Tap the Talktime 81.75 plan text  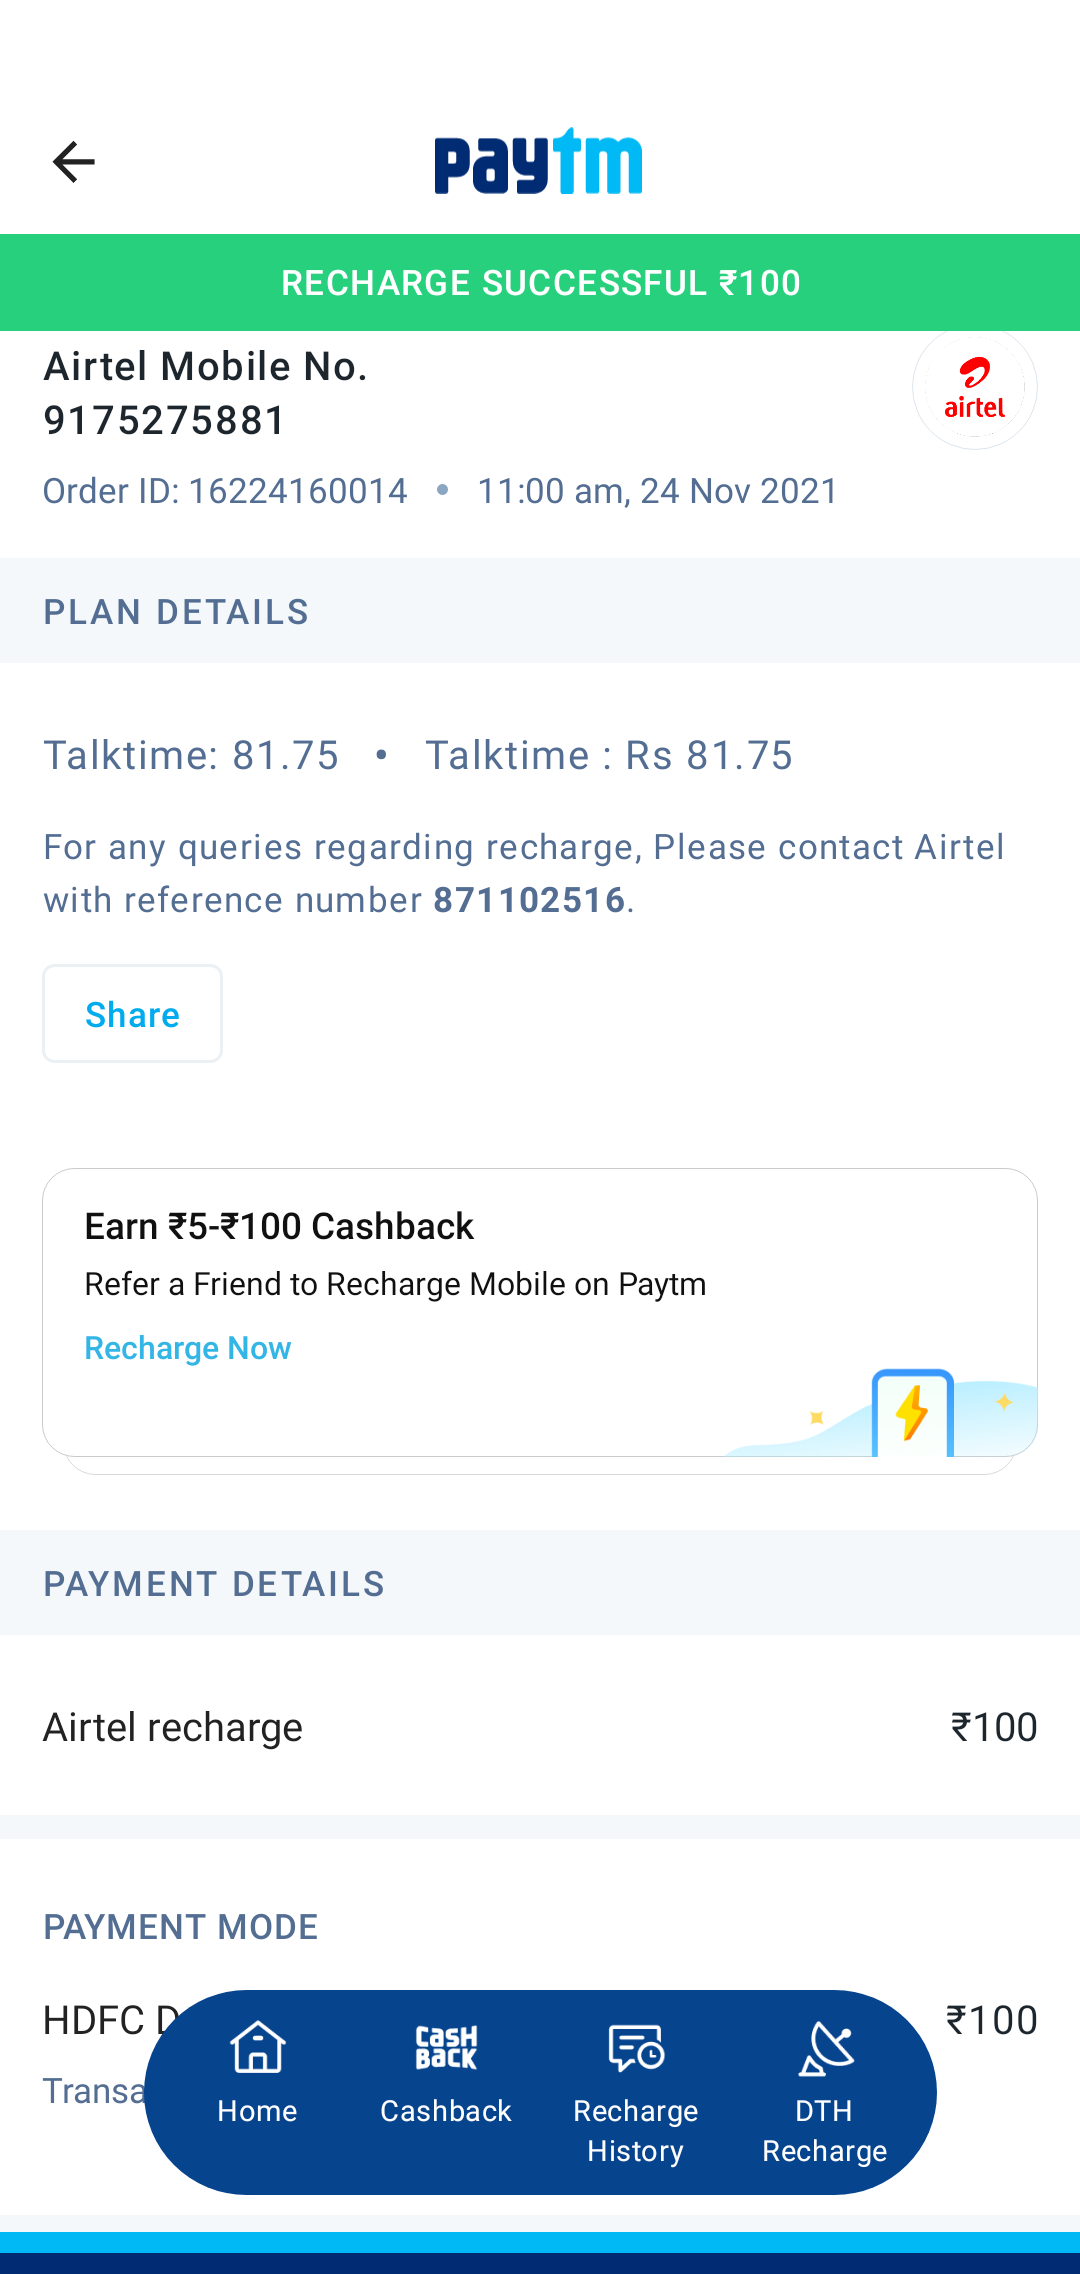[191, 755]
